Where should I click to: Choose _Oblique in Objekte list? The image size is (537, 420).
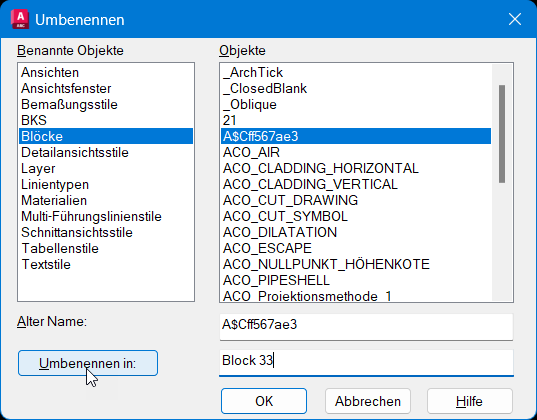point(356,104)
